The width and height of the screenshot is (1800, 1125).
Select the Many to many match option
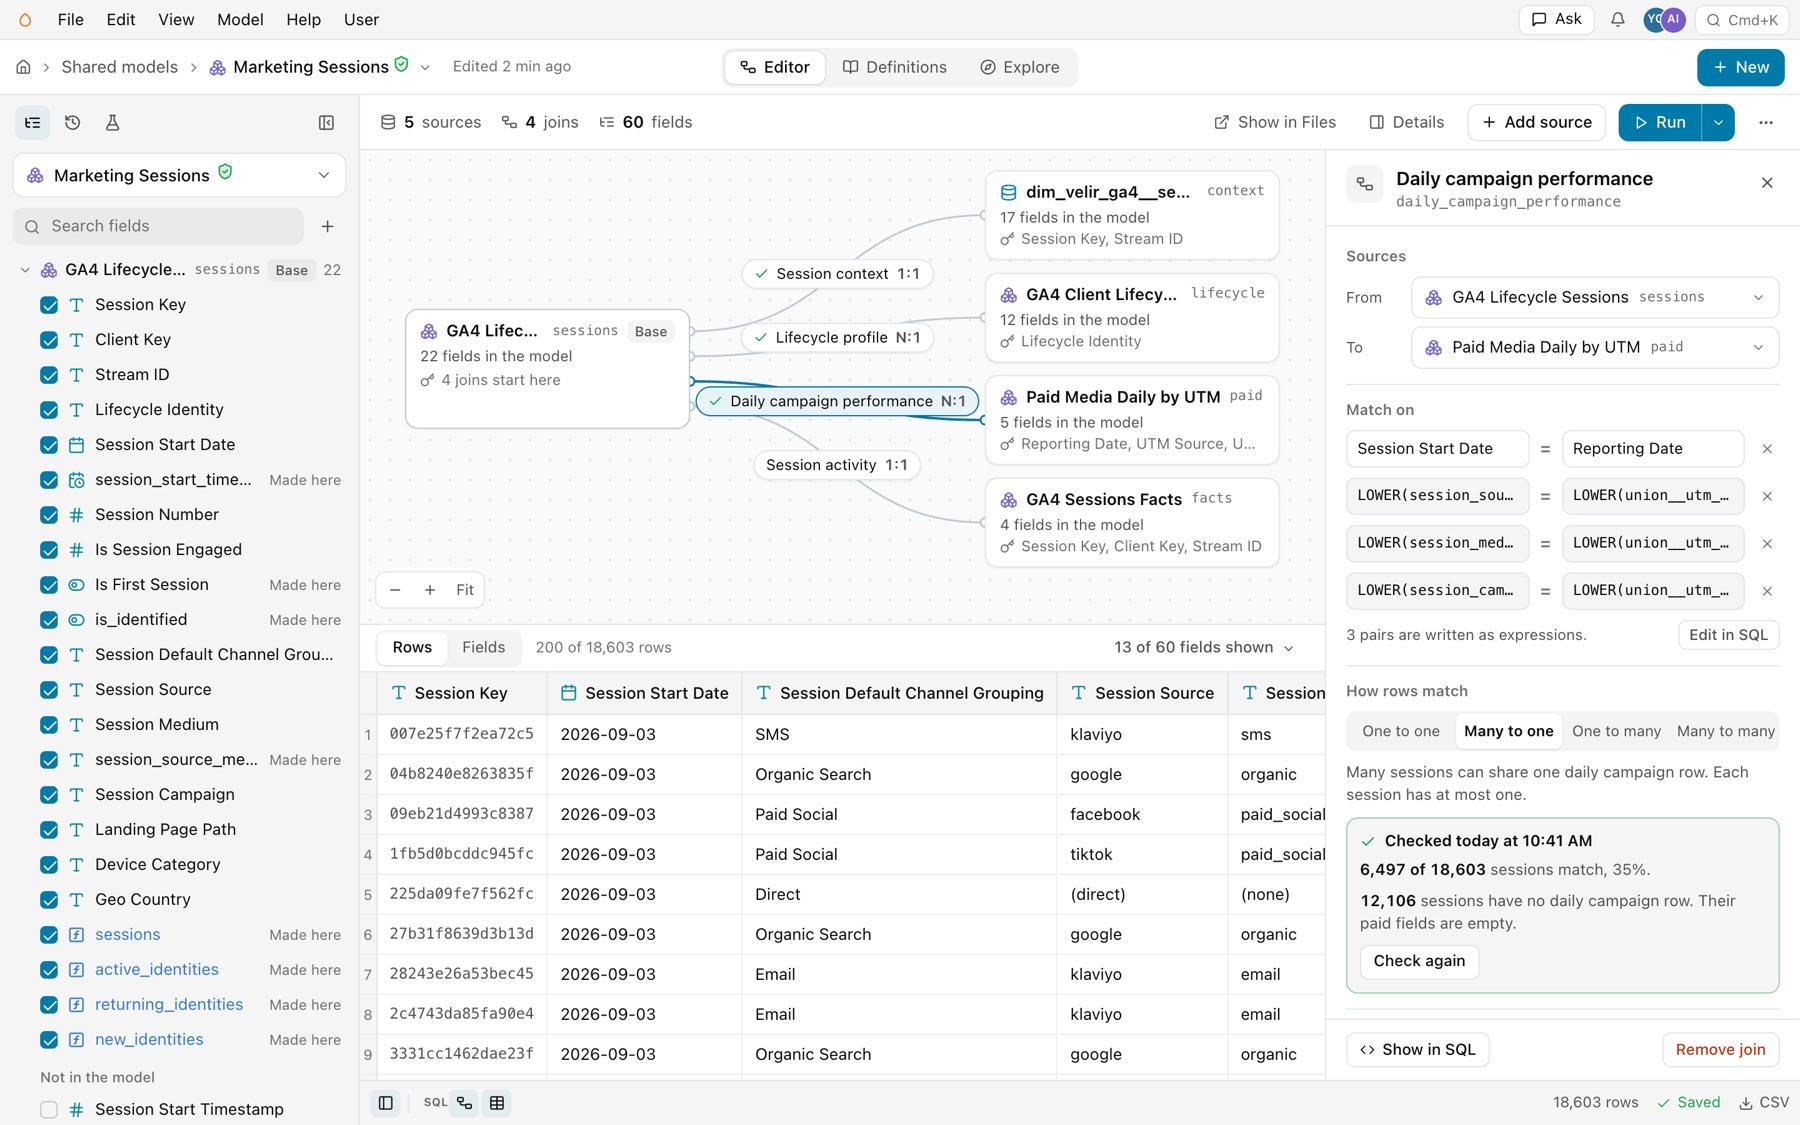[x=1725, y=731]
